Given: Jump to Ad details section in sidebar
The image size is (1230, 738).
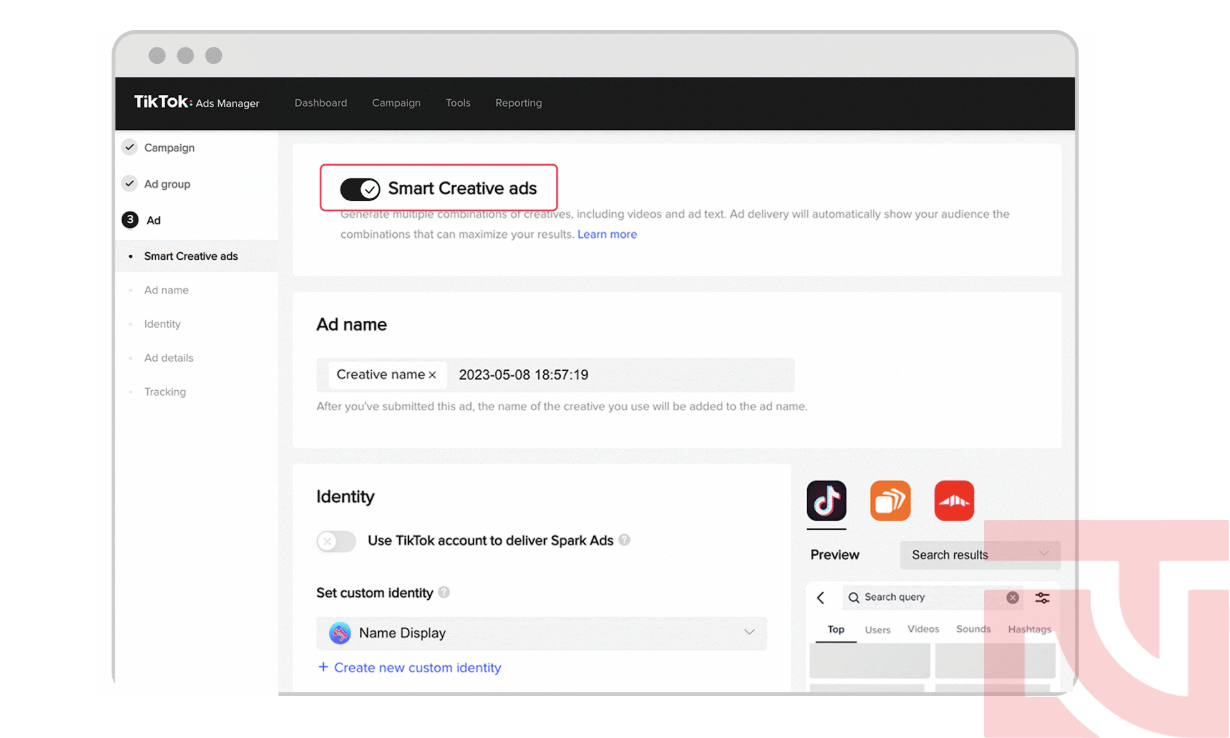Looking at the screenshot, I should click(x=169, y=358).
